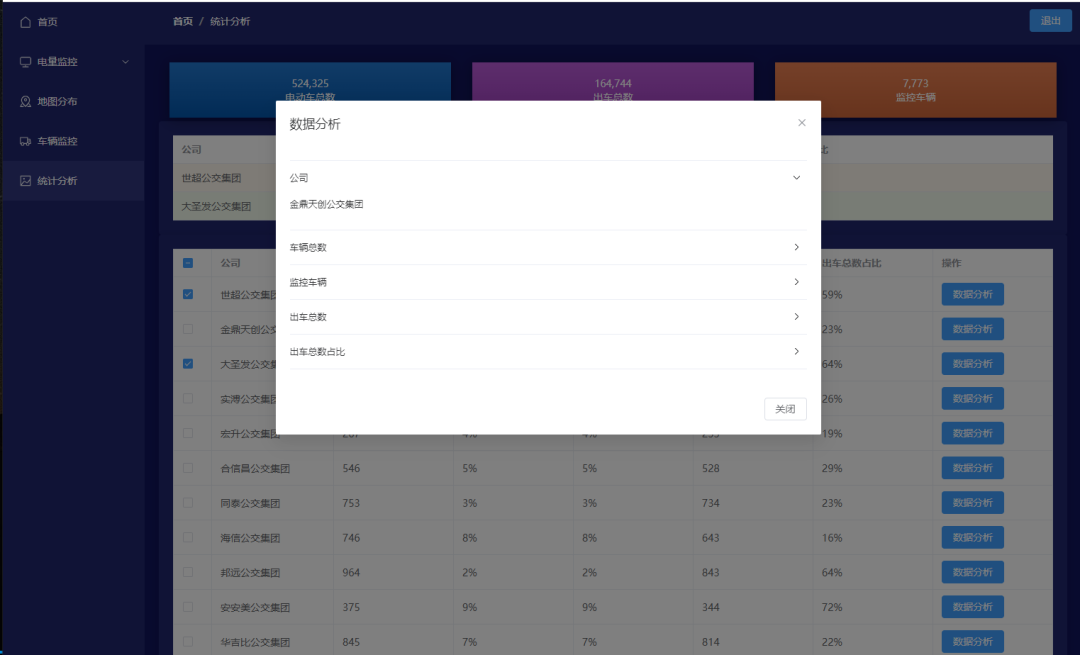The image size is (1080, 655).
Task: Click 数据分析 button for 华吉比公交集团
Action: tap(973, 642)
